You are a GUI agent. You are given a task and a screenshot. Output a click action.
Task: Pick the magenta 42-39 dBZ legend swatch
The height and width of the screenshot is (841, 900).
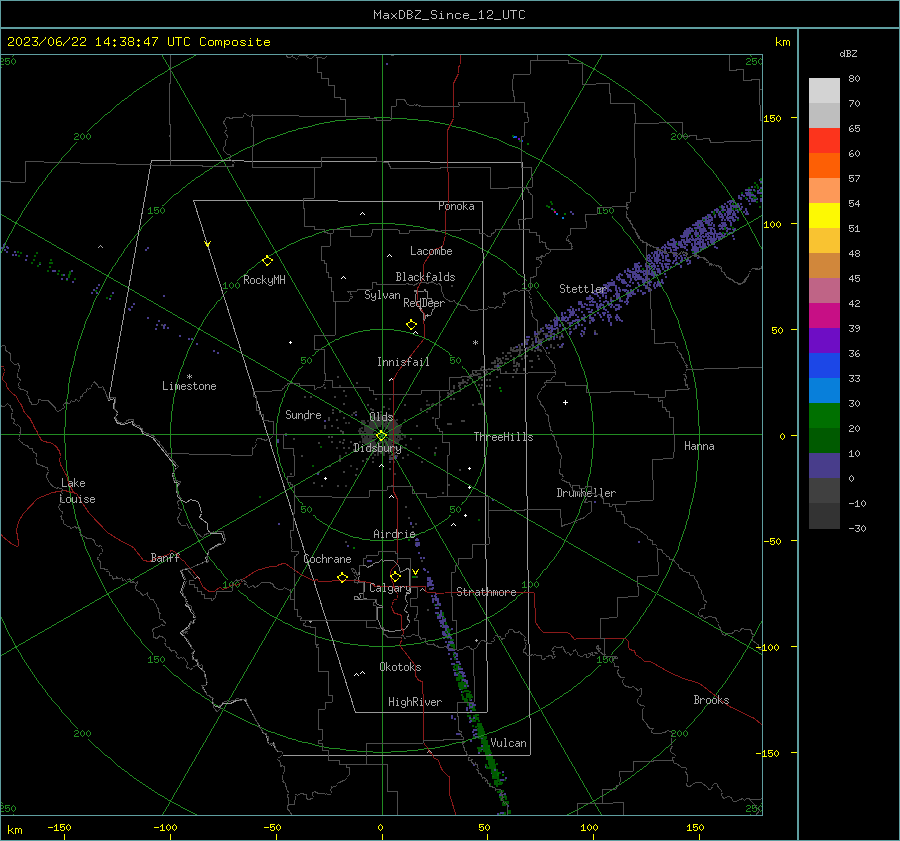pos(824,316)
